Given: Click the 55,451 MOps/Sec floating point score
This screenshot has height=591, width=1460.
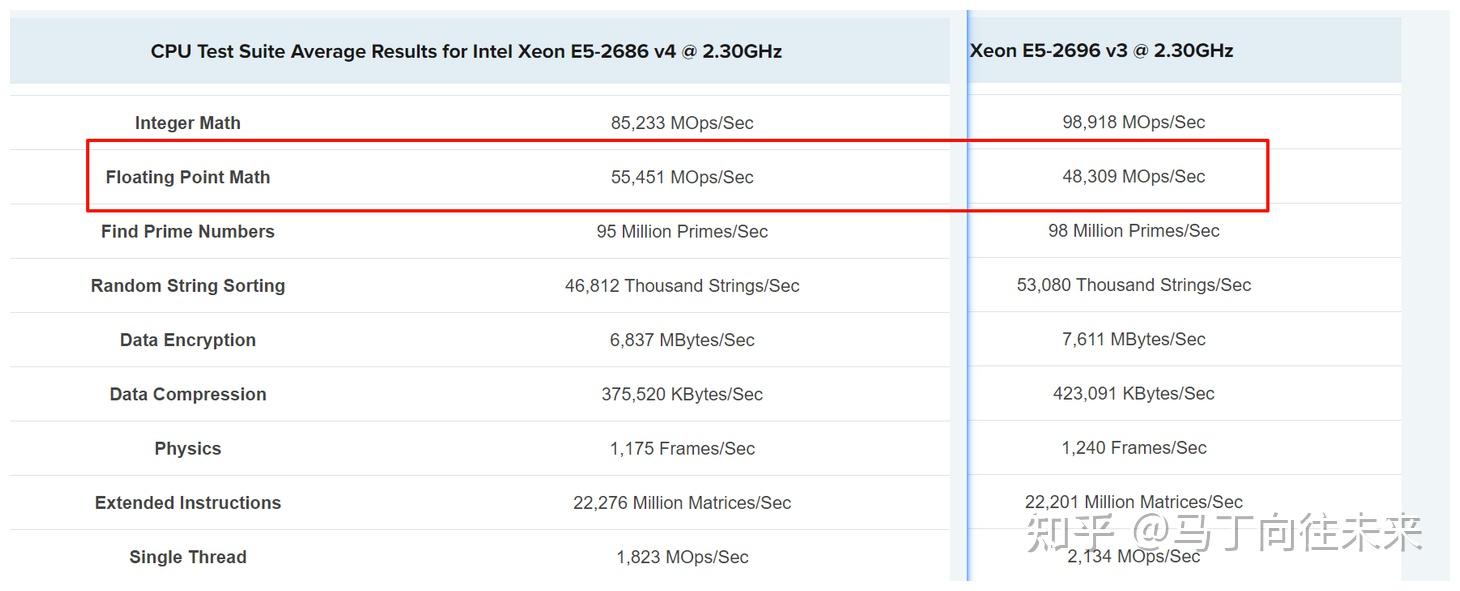Looking at the screenshot, I should tap(682, 177).
